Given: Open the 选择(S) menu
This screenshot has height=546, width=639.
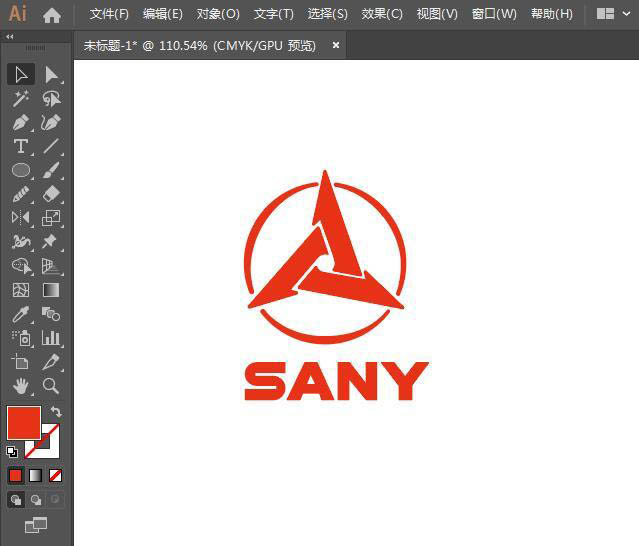Looking at the screenshot, I should pos(328,14).
